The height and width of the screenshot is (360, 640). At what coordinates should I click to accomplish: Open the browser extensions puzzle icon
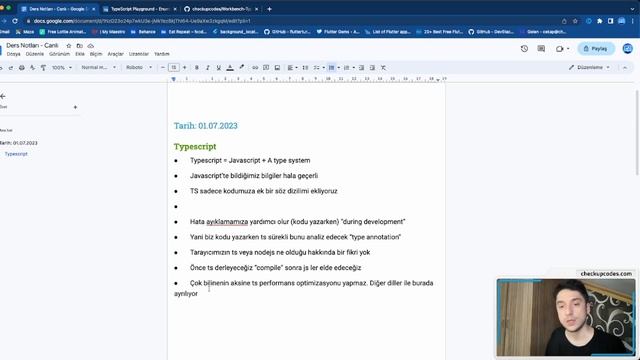[x=600, y=21]
